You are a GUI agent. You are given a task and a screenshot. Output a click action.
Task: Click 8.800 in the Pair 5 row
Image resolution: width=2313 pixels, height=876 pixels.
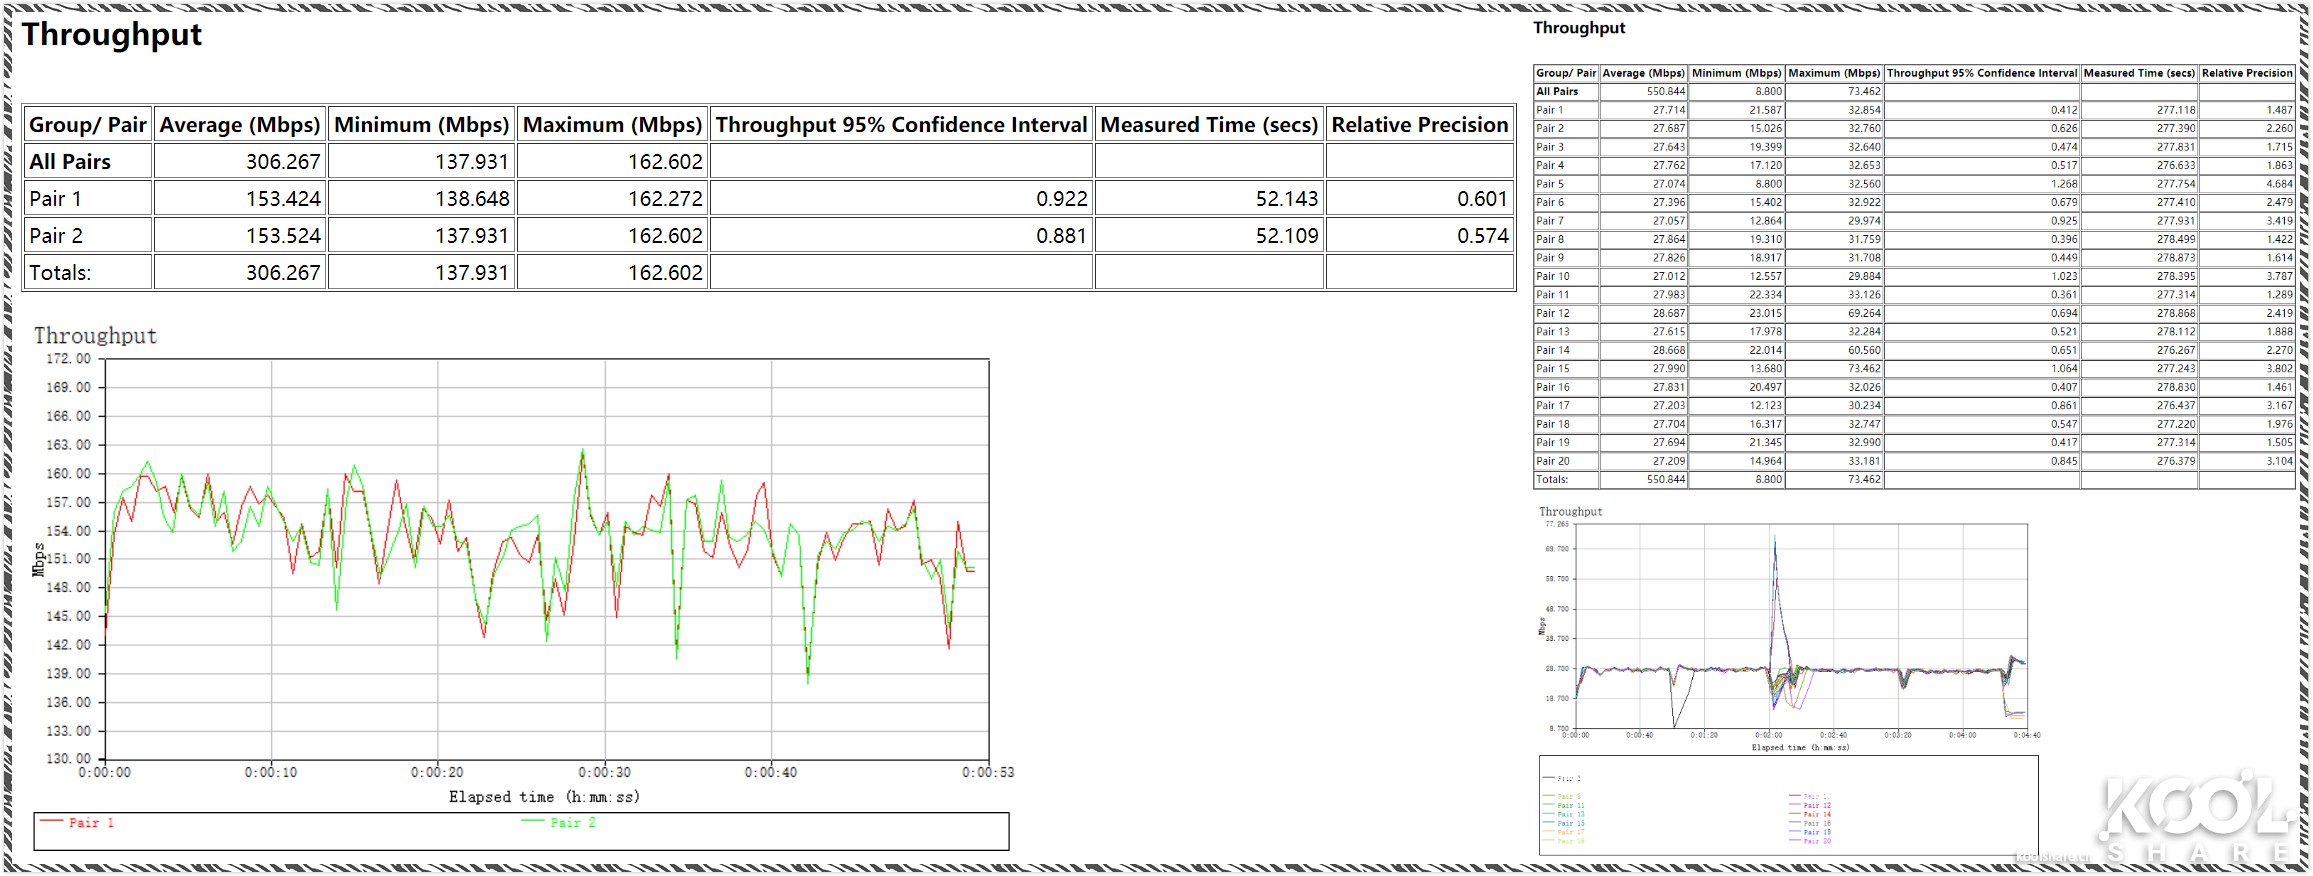pos(1769,184)
